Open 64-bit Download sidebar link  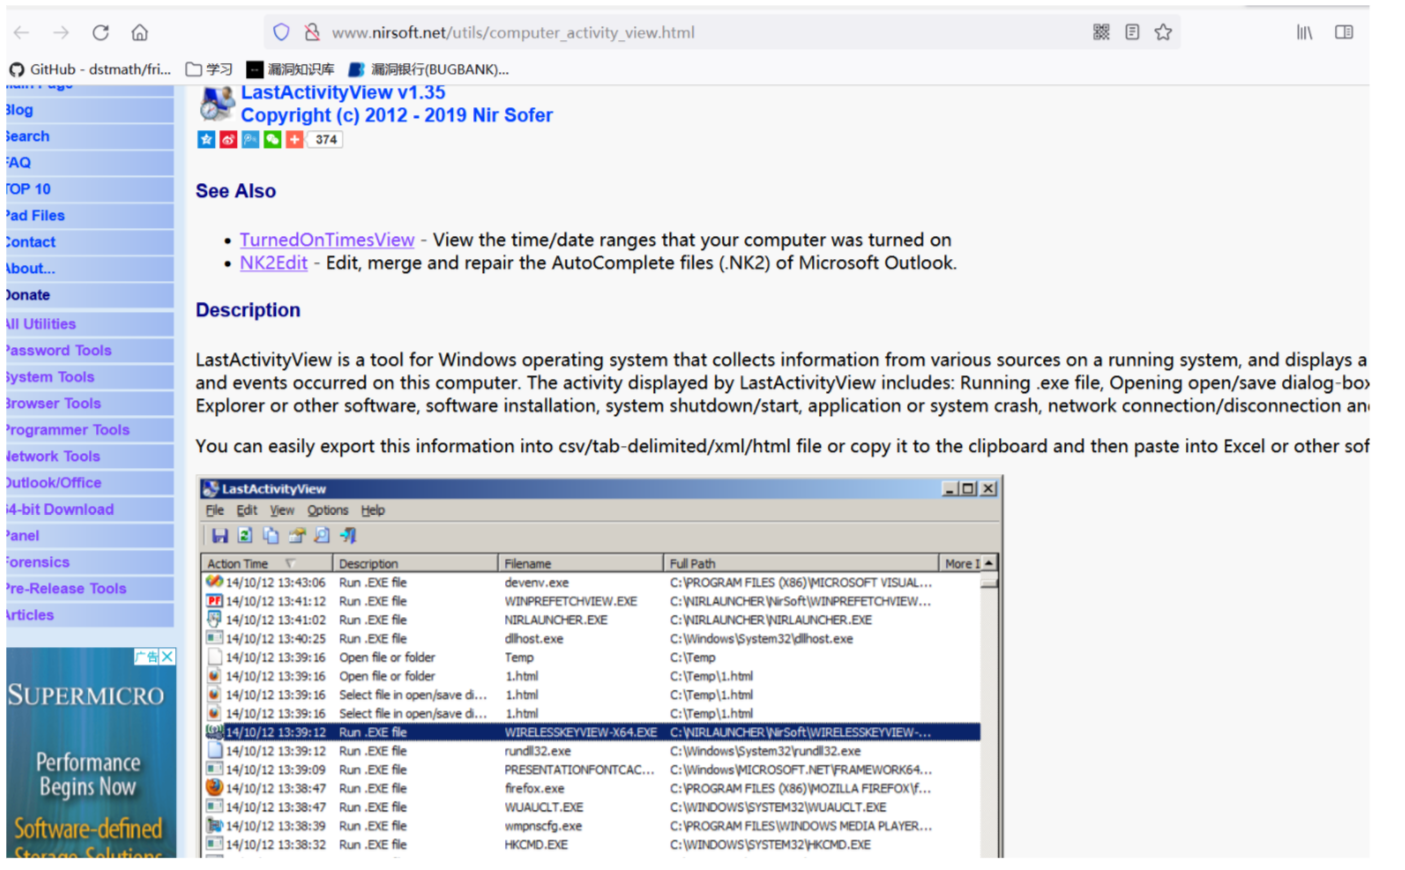click(x=89, y=509)
